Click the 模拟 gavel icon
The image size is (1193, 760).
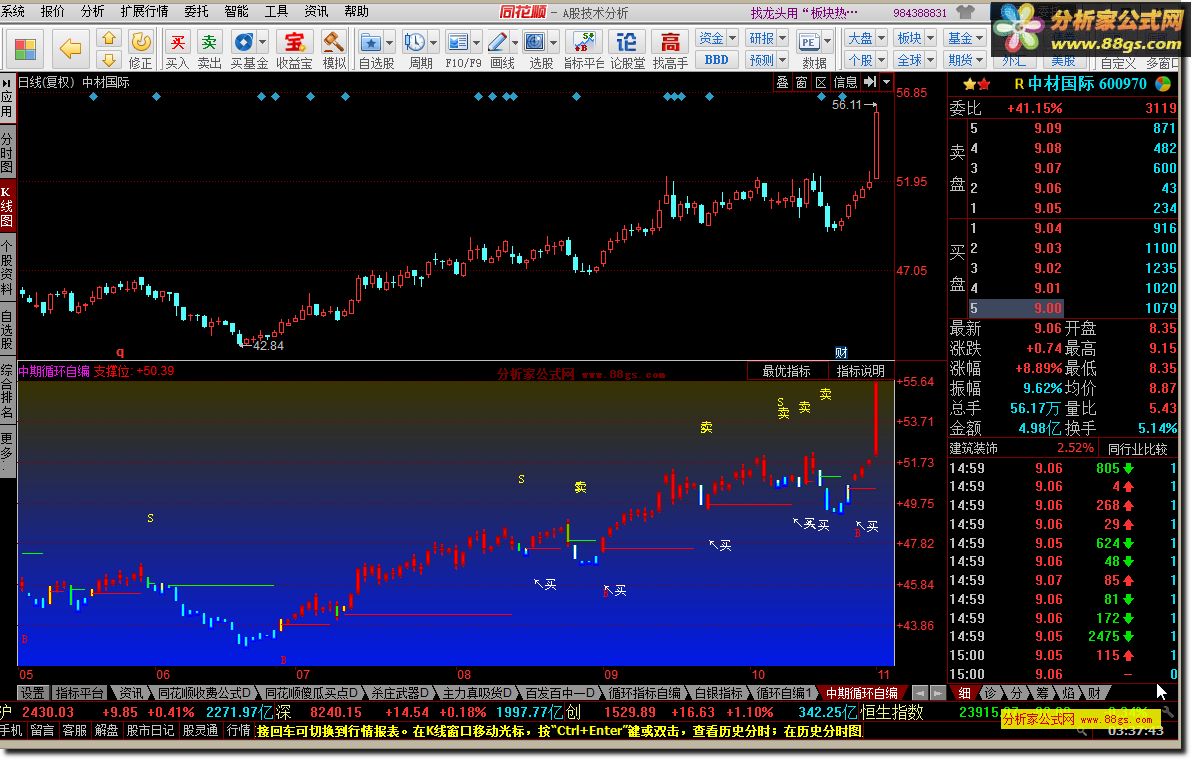pos(333,42)
